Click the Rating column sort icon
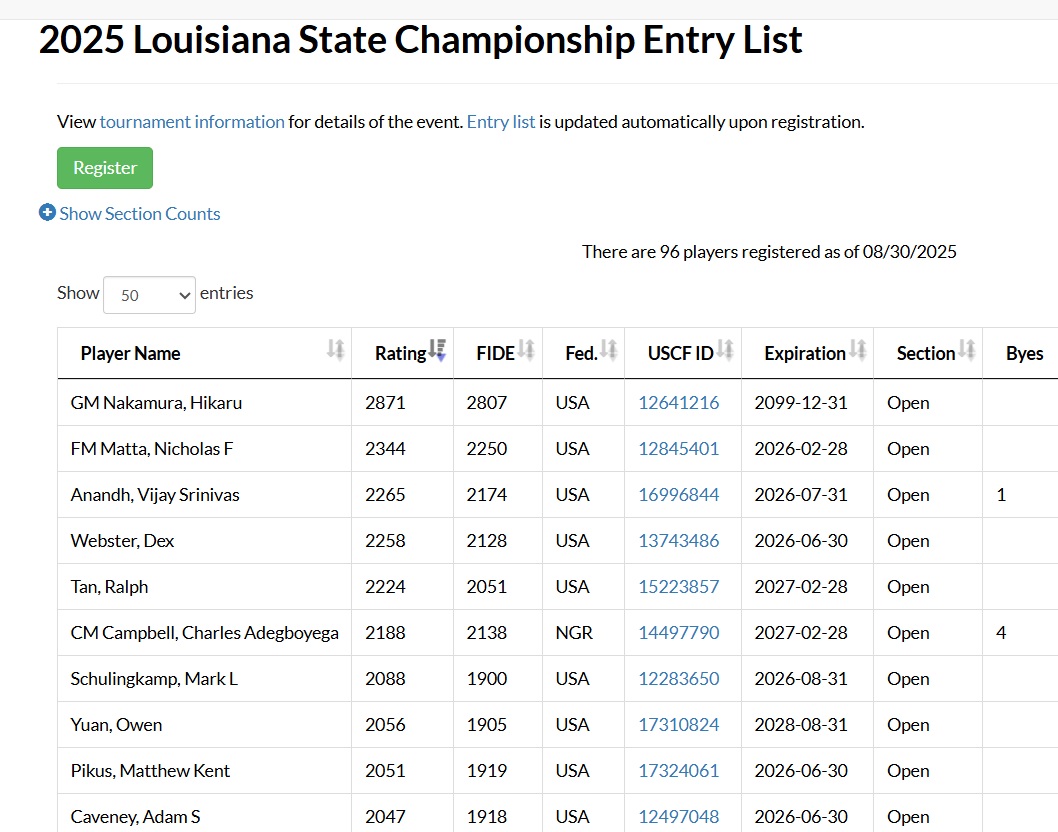 (x=437, y=351)
